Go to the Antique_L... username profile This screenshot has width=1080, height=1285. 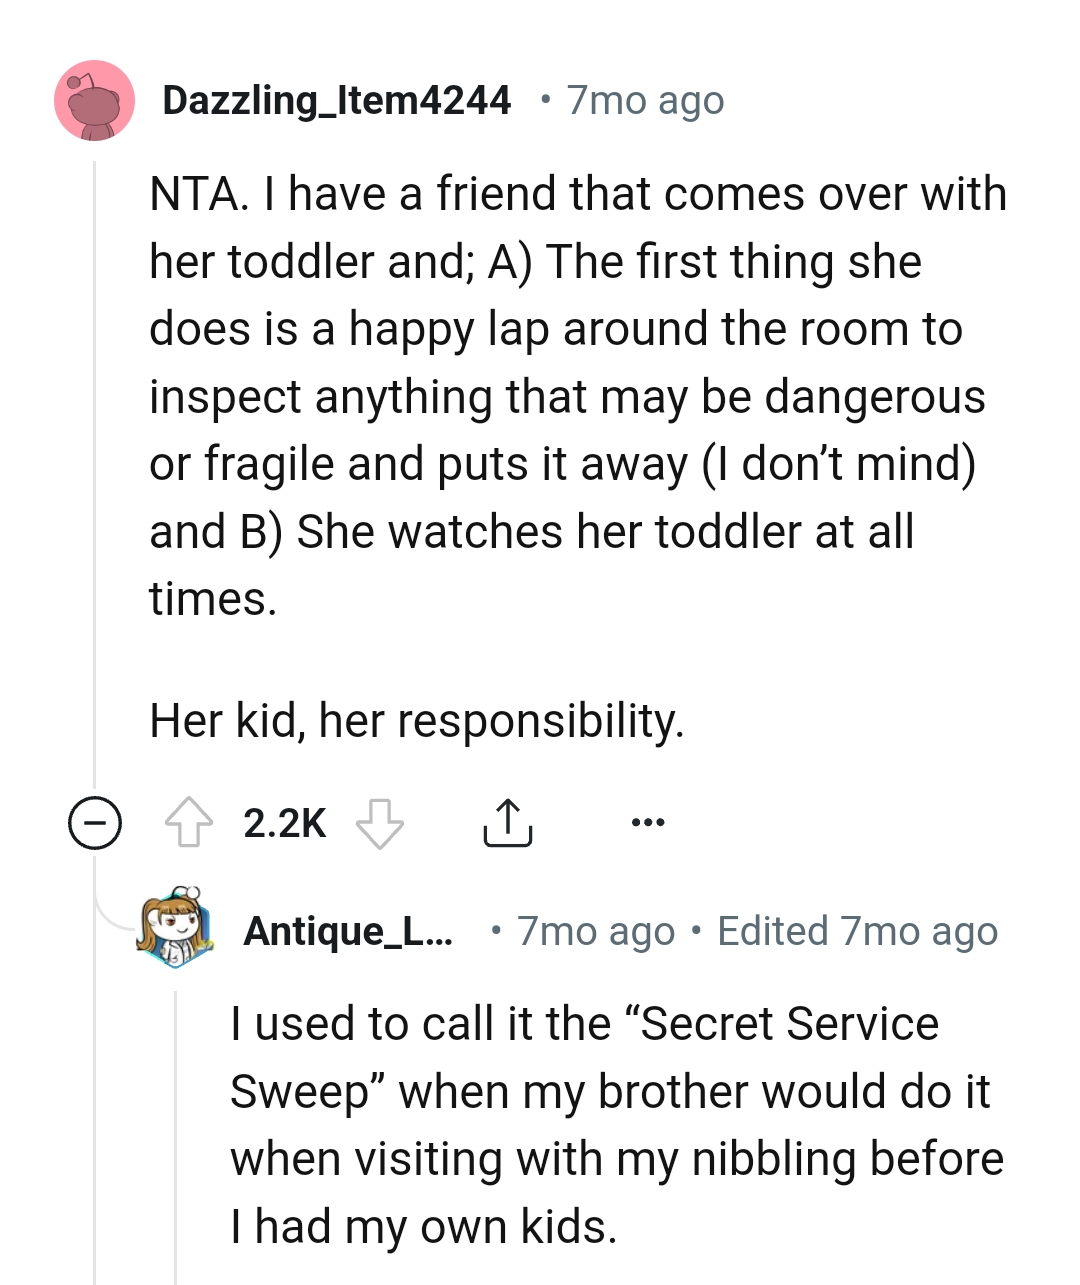point(347,931)
